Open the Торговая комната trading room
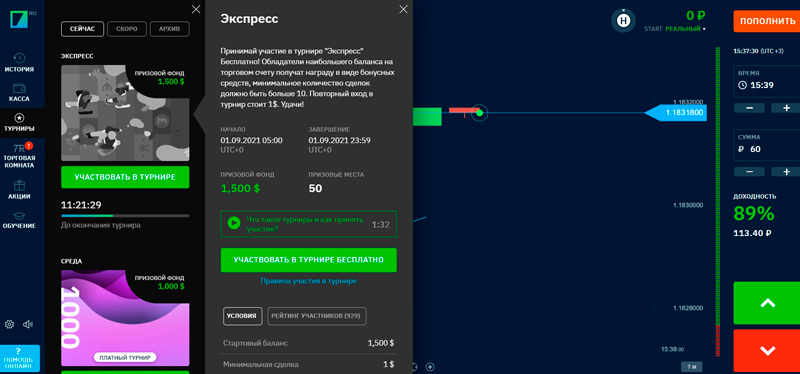Screen dimensions: 800x374 pos(19,156)
